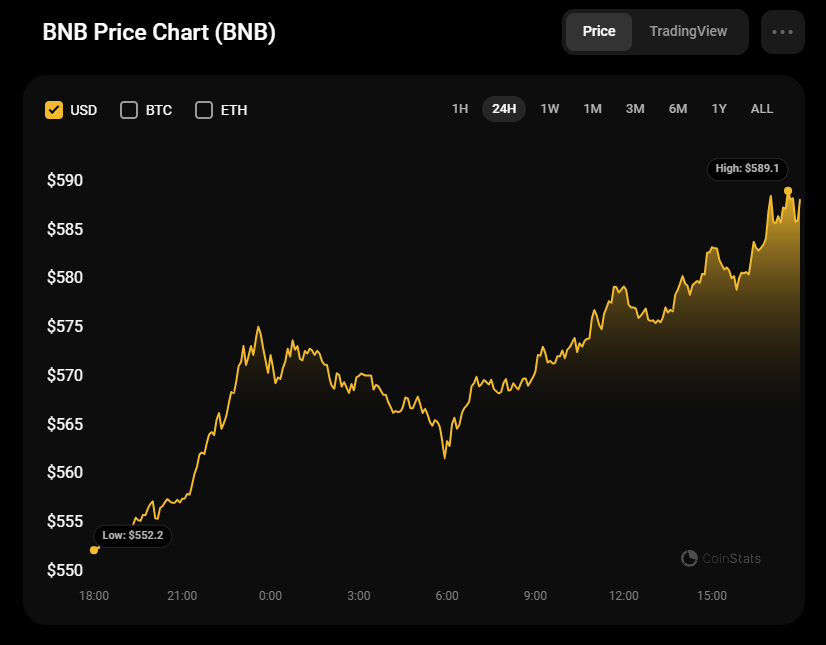Select the 1H time range
Screen dimensions: 826x645
(x=460, y=109)
